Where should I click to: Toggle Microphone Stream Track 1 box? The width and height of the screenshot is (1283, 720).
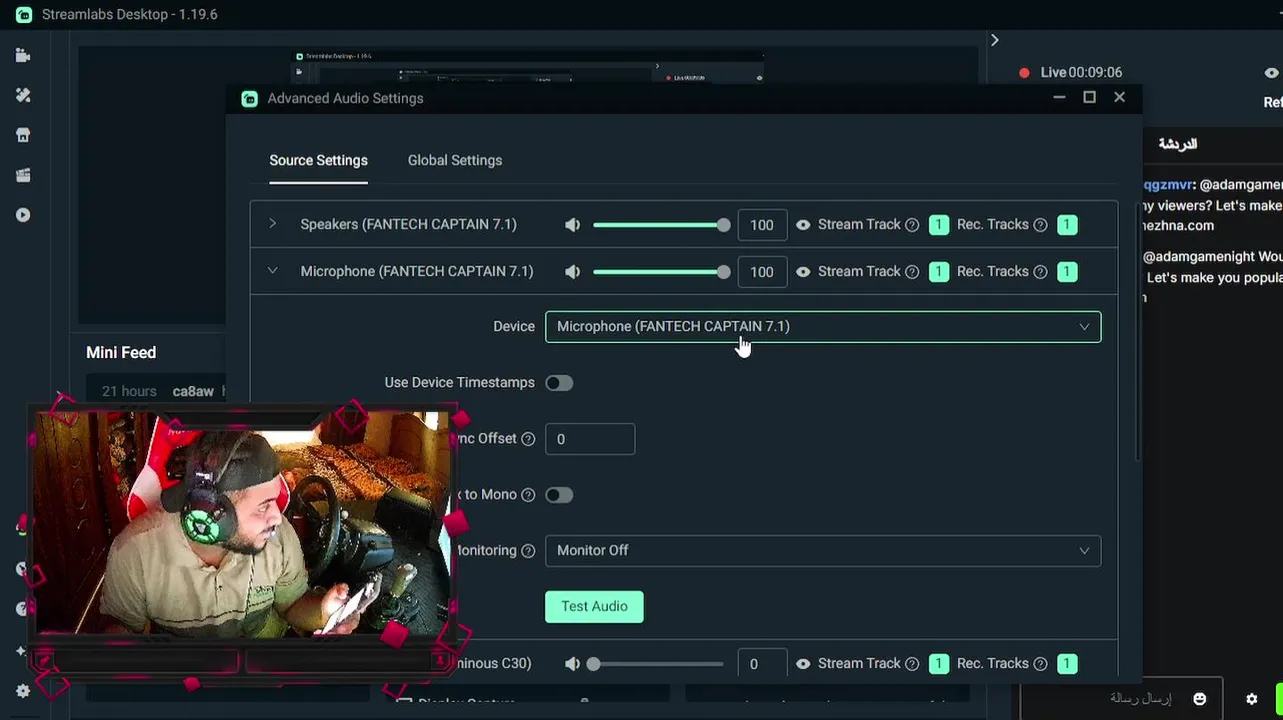[938, 272]
